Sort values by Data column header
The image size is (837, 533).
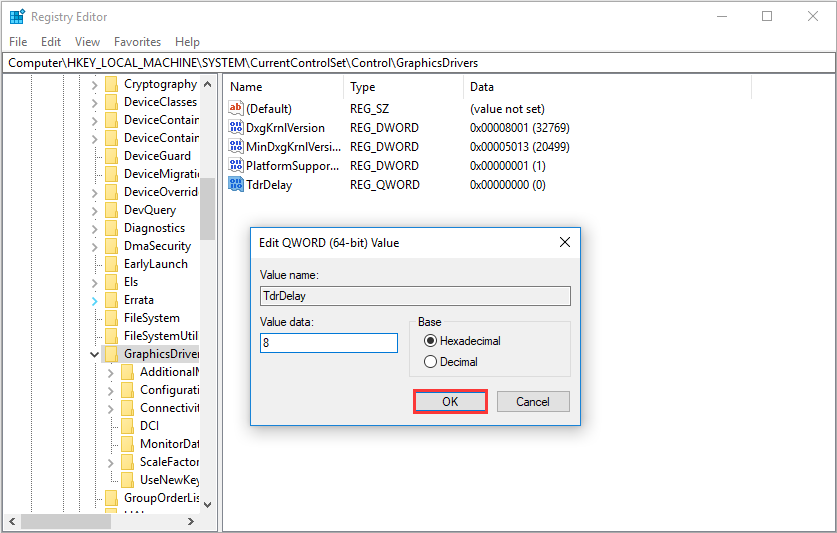(x=607, y=87)
